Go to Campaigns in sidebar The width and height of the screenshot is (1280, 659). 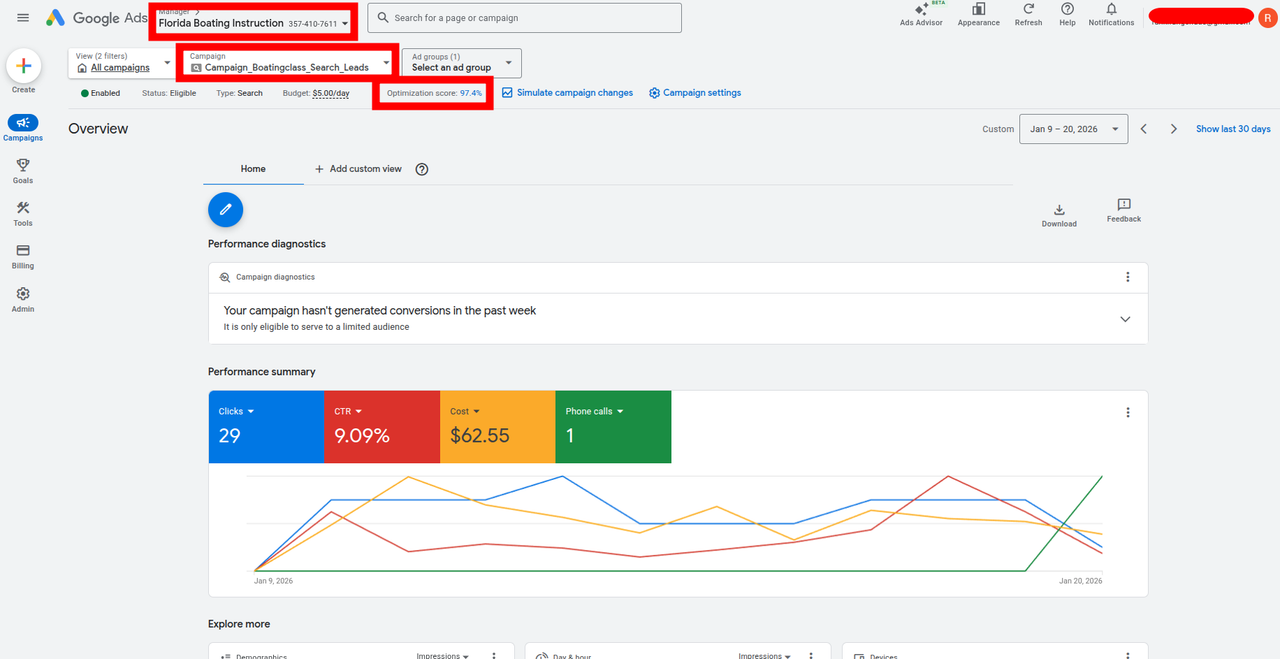[x=23, y=128]
